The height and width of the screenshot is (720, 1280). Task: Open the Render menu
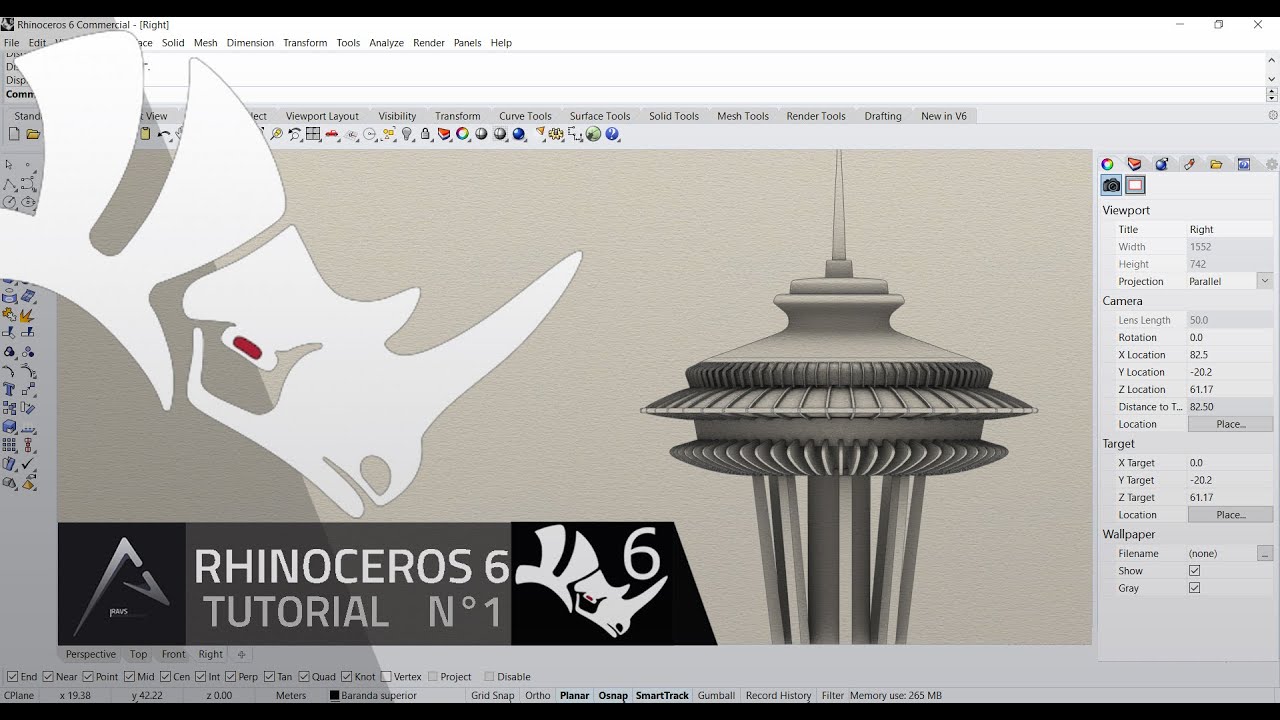[429, 43]
